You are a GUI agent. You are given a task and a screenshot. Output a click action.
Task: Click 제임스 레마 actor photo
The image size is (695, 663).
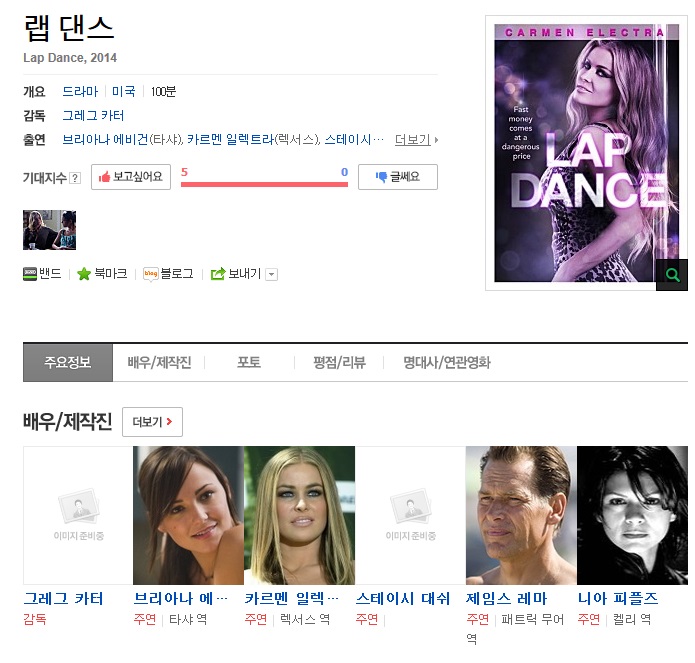tap(520, 514)
